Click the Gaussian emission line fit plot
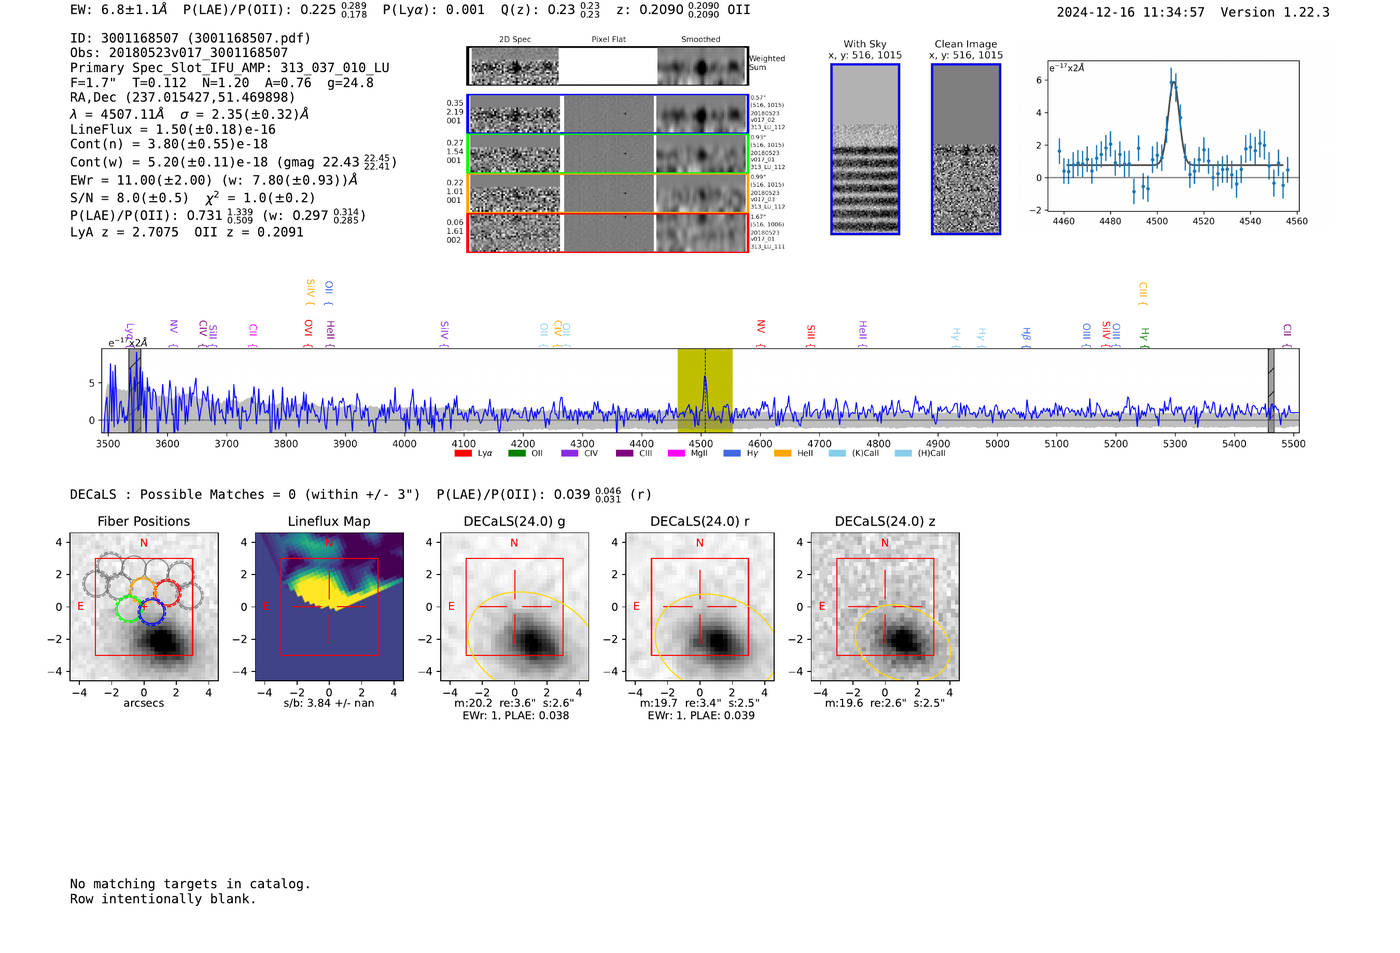This screenshot has width=1400, height=953. (x=1172, y=136)
